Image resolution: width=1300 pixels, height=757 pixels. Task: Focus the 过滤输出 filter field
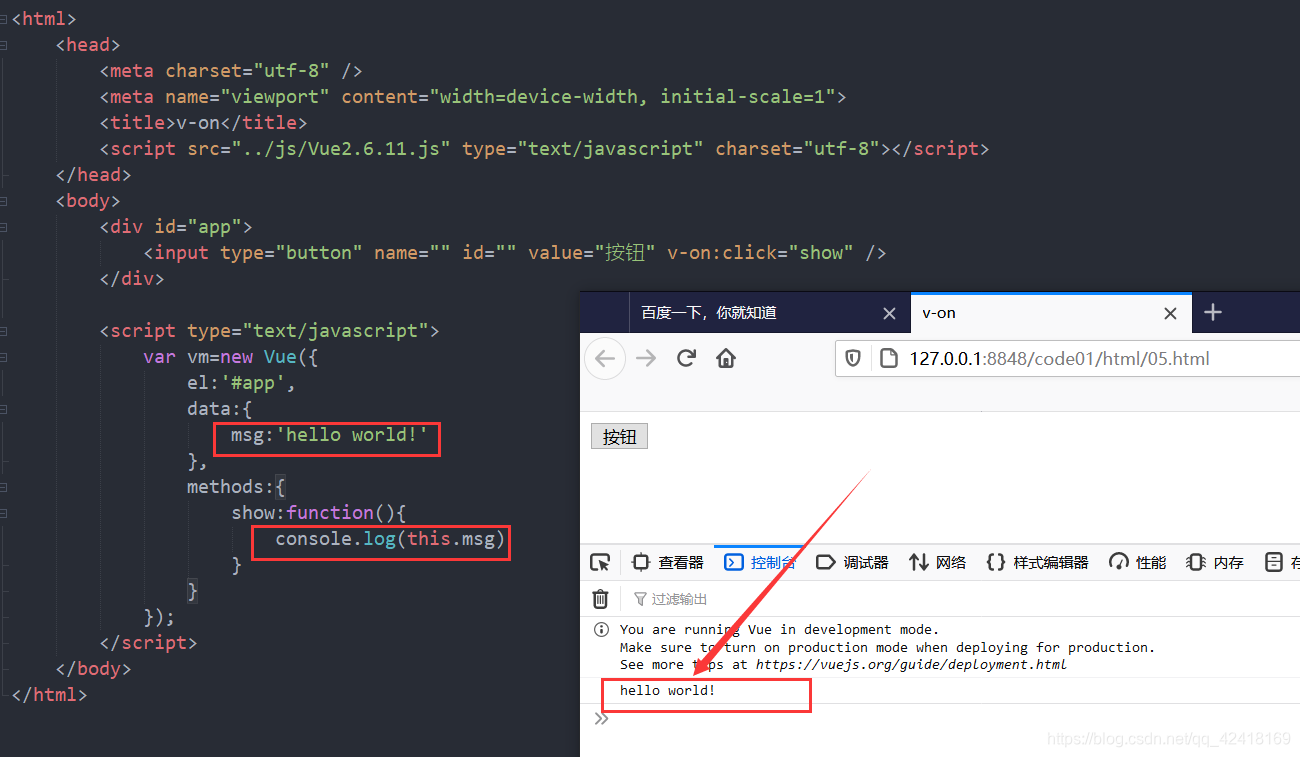pos(670,599)
